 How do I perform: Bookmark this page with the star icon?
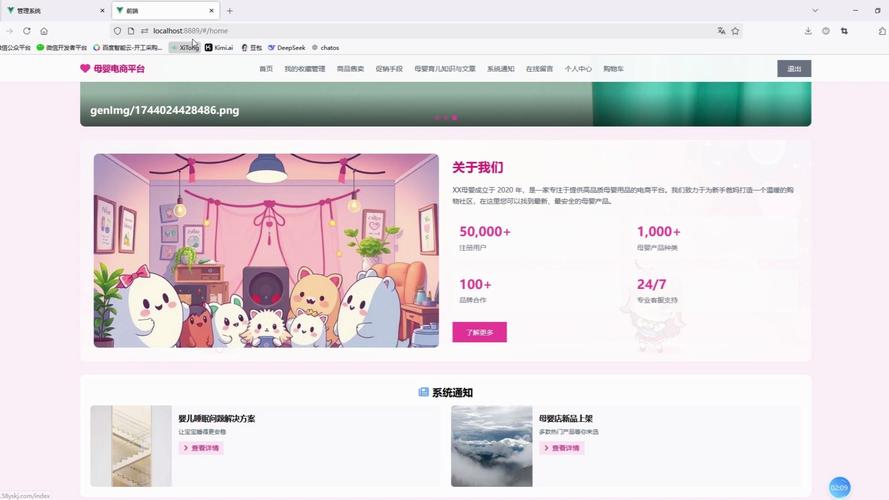(736, 31)
